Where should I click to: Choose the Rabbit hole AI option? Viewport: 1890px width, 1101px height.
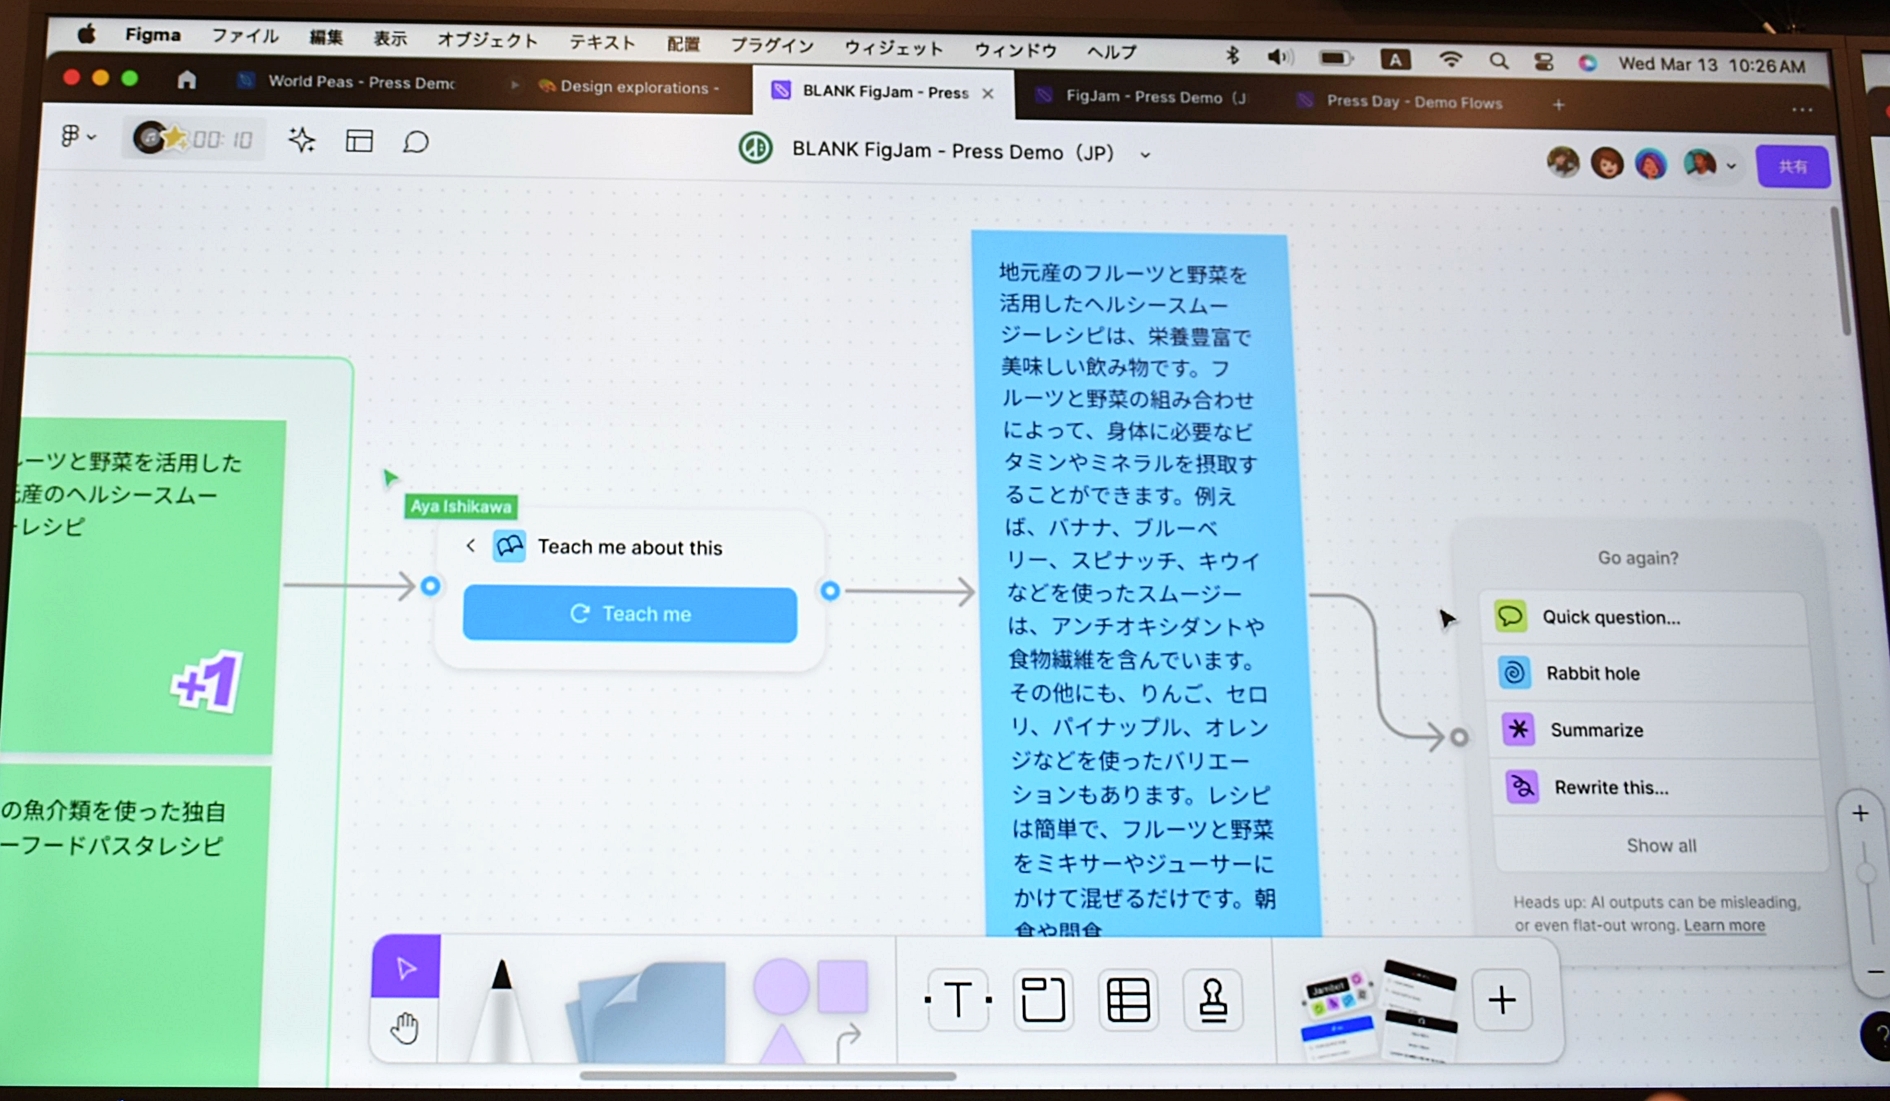(1594, 673)
